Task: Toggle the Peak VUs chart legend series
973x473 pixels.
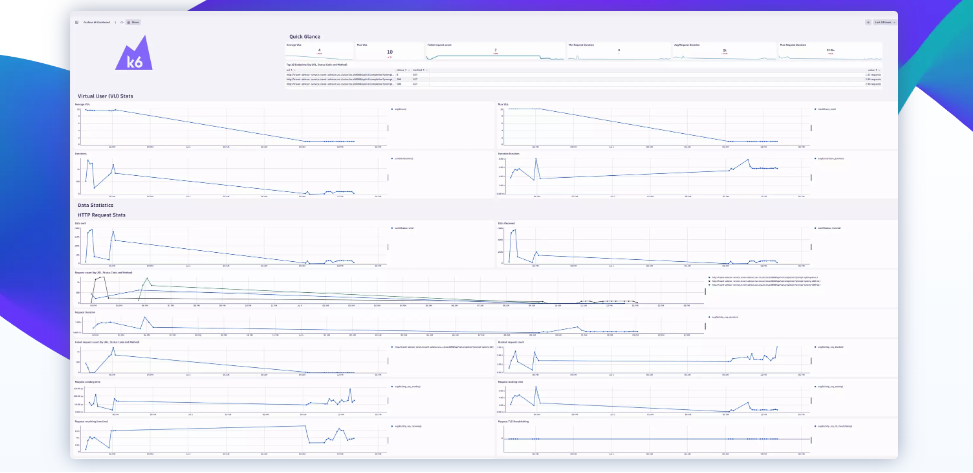Action: tap(825, 109)
